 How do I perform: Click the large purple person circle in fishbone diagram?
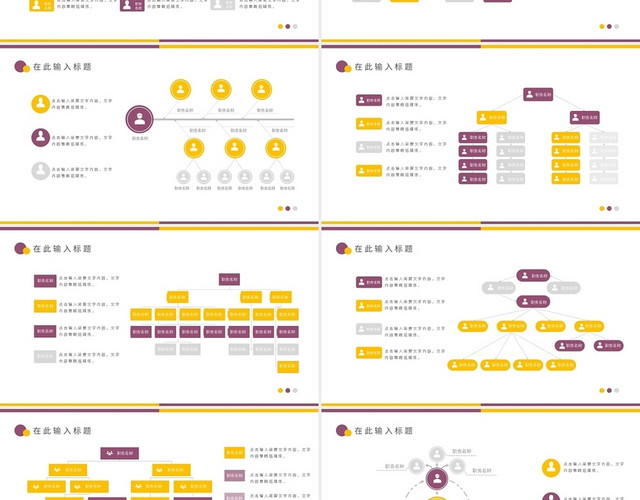(x=140, y=119)
